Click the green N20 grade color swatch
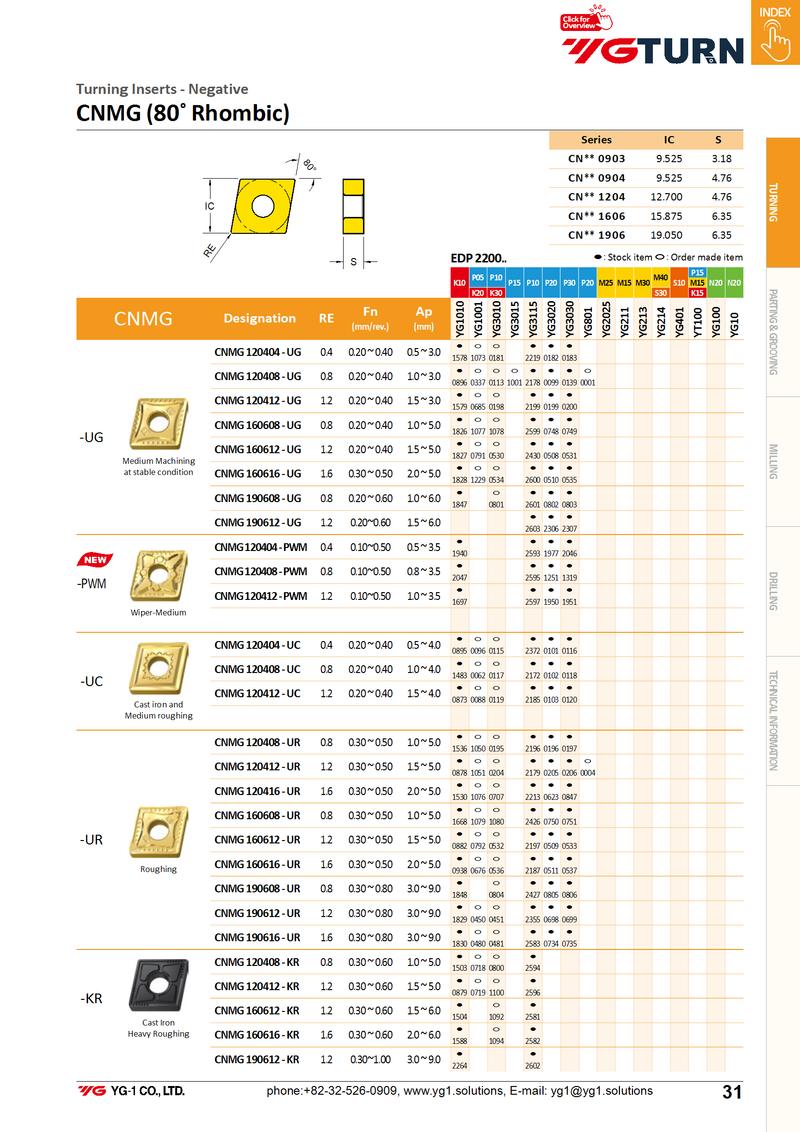Viewport: 800px width, 1132px height. [x=734, y=283]
